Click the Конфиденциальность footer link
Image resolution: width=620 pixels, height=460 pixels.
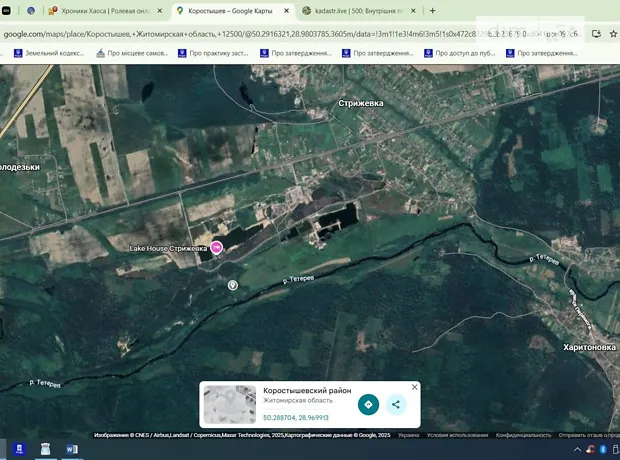(x=524, y=435)
